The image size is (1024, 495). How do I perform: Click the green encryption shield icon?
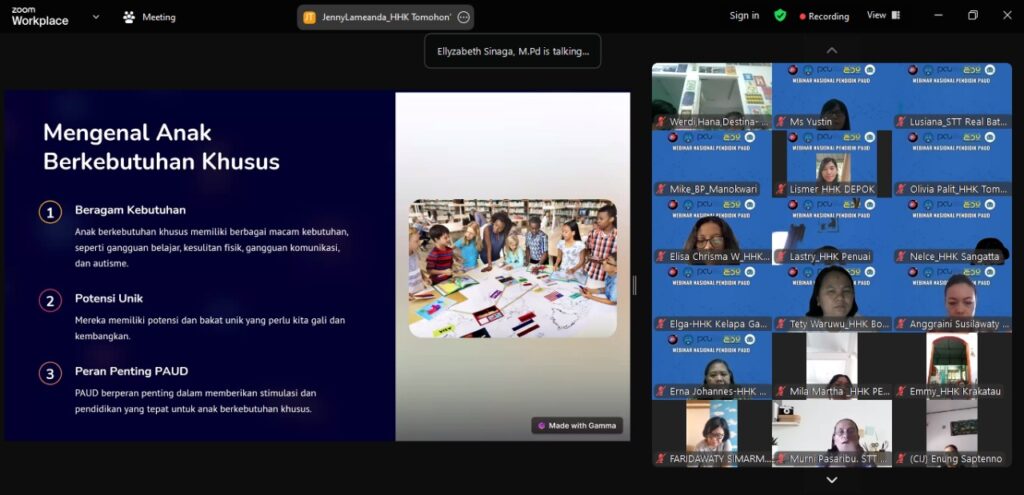(x=780, y=16)
